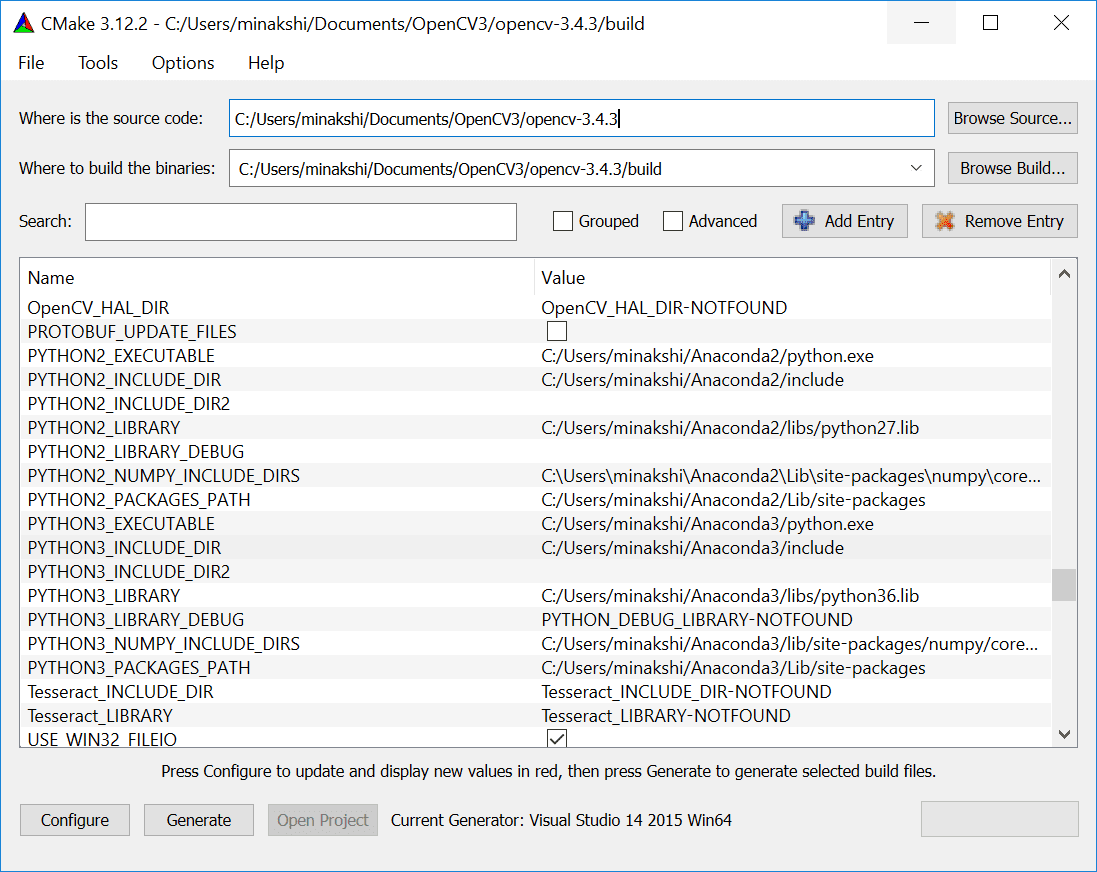
Task: Enable the Grouped checkbox
Action: (562, 221)
